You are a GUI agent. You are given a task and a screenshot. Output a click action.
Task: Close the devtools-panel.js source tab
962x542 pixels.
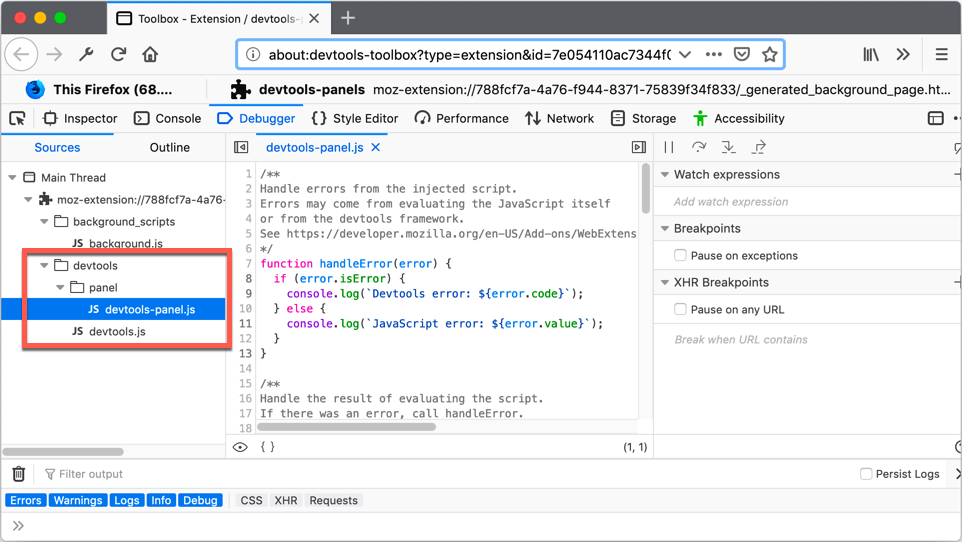point(375,147)
